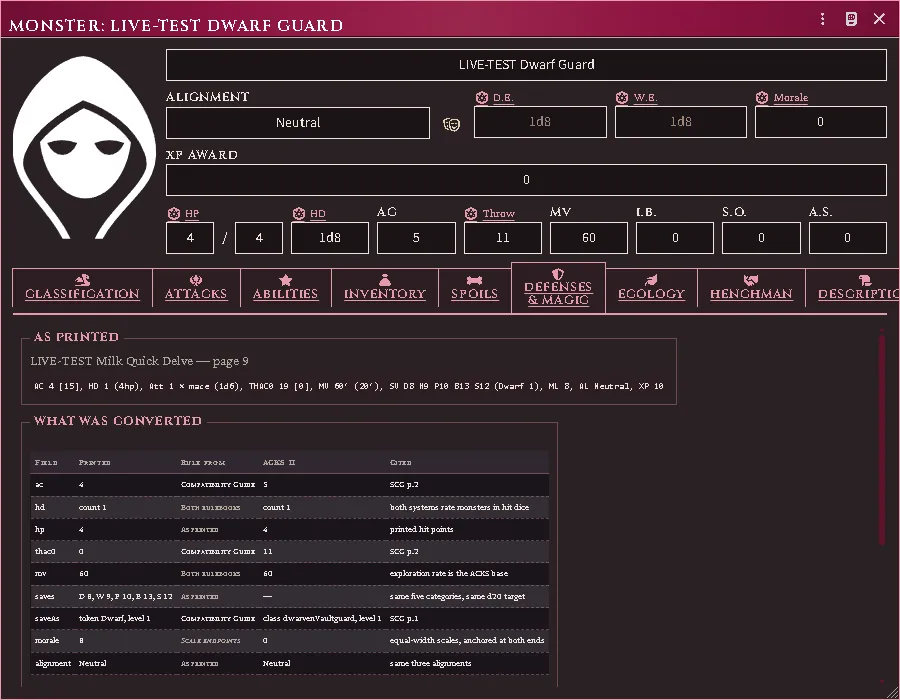Click the Throw label link

coord(498,213)
